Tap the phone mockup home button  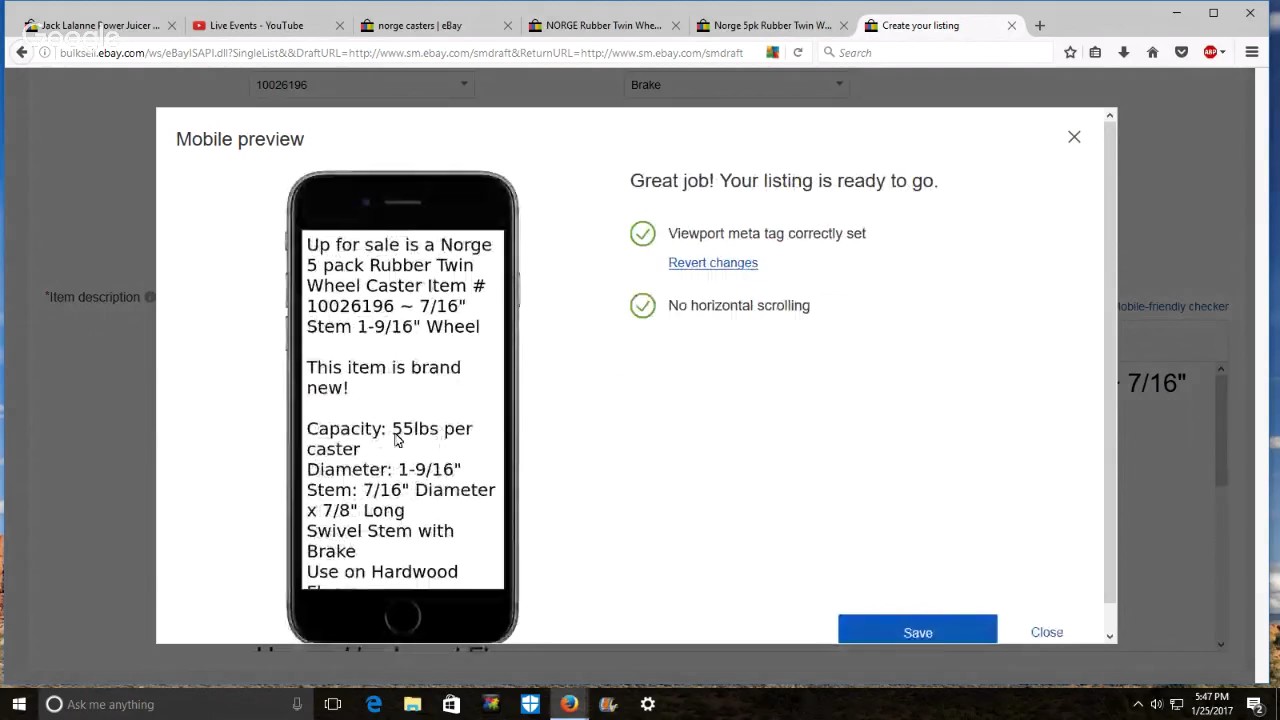(402, 617)
